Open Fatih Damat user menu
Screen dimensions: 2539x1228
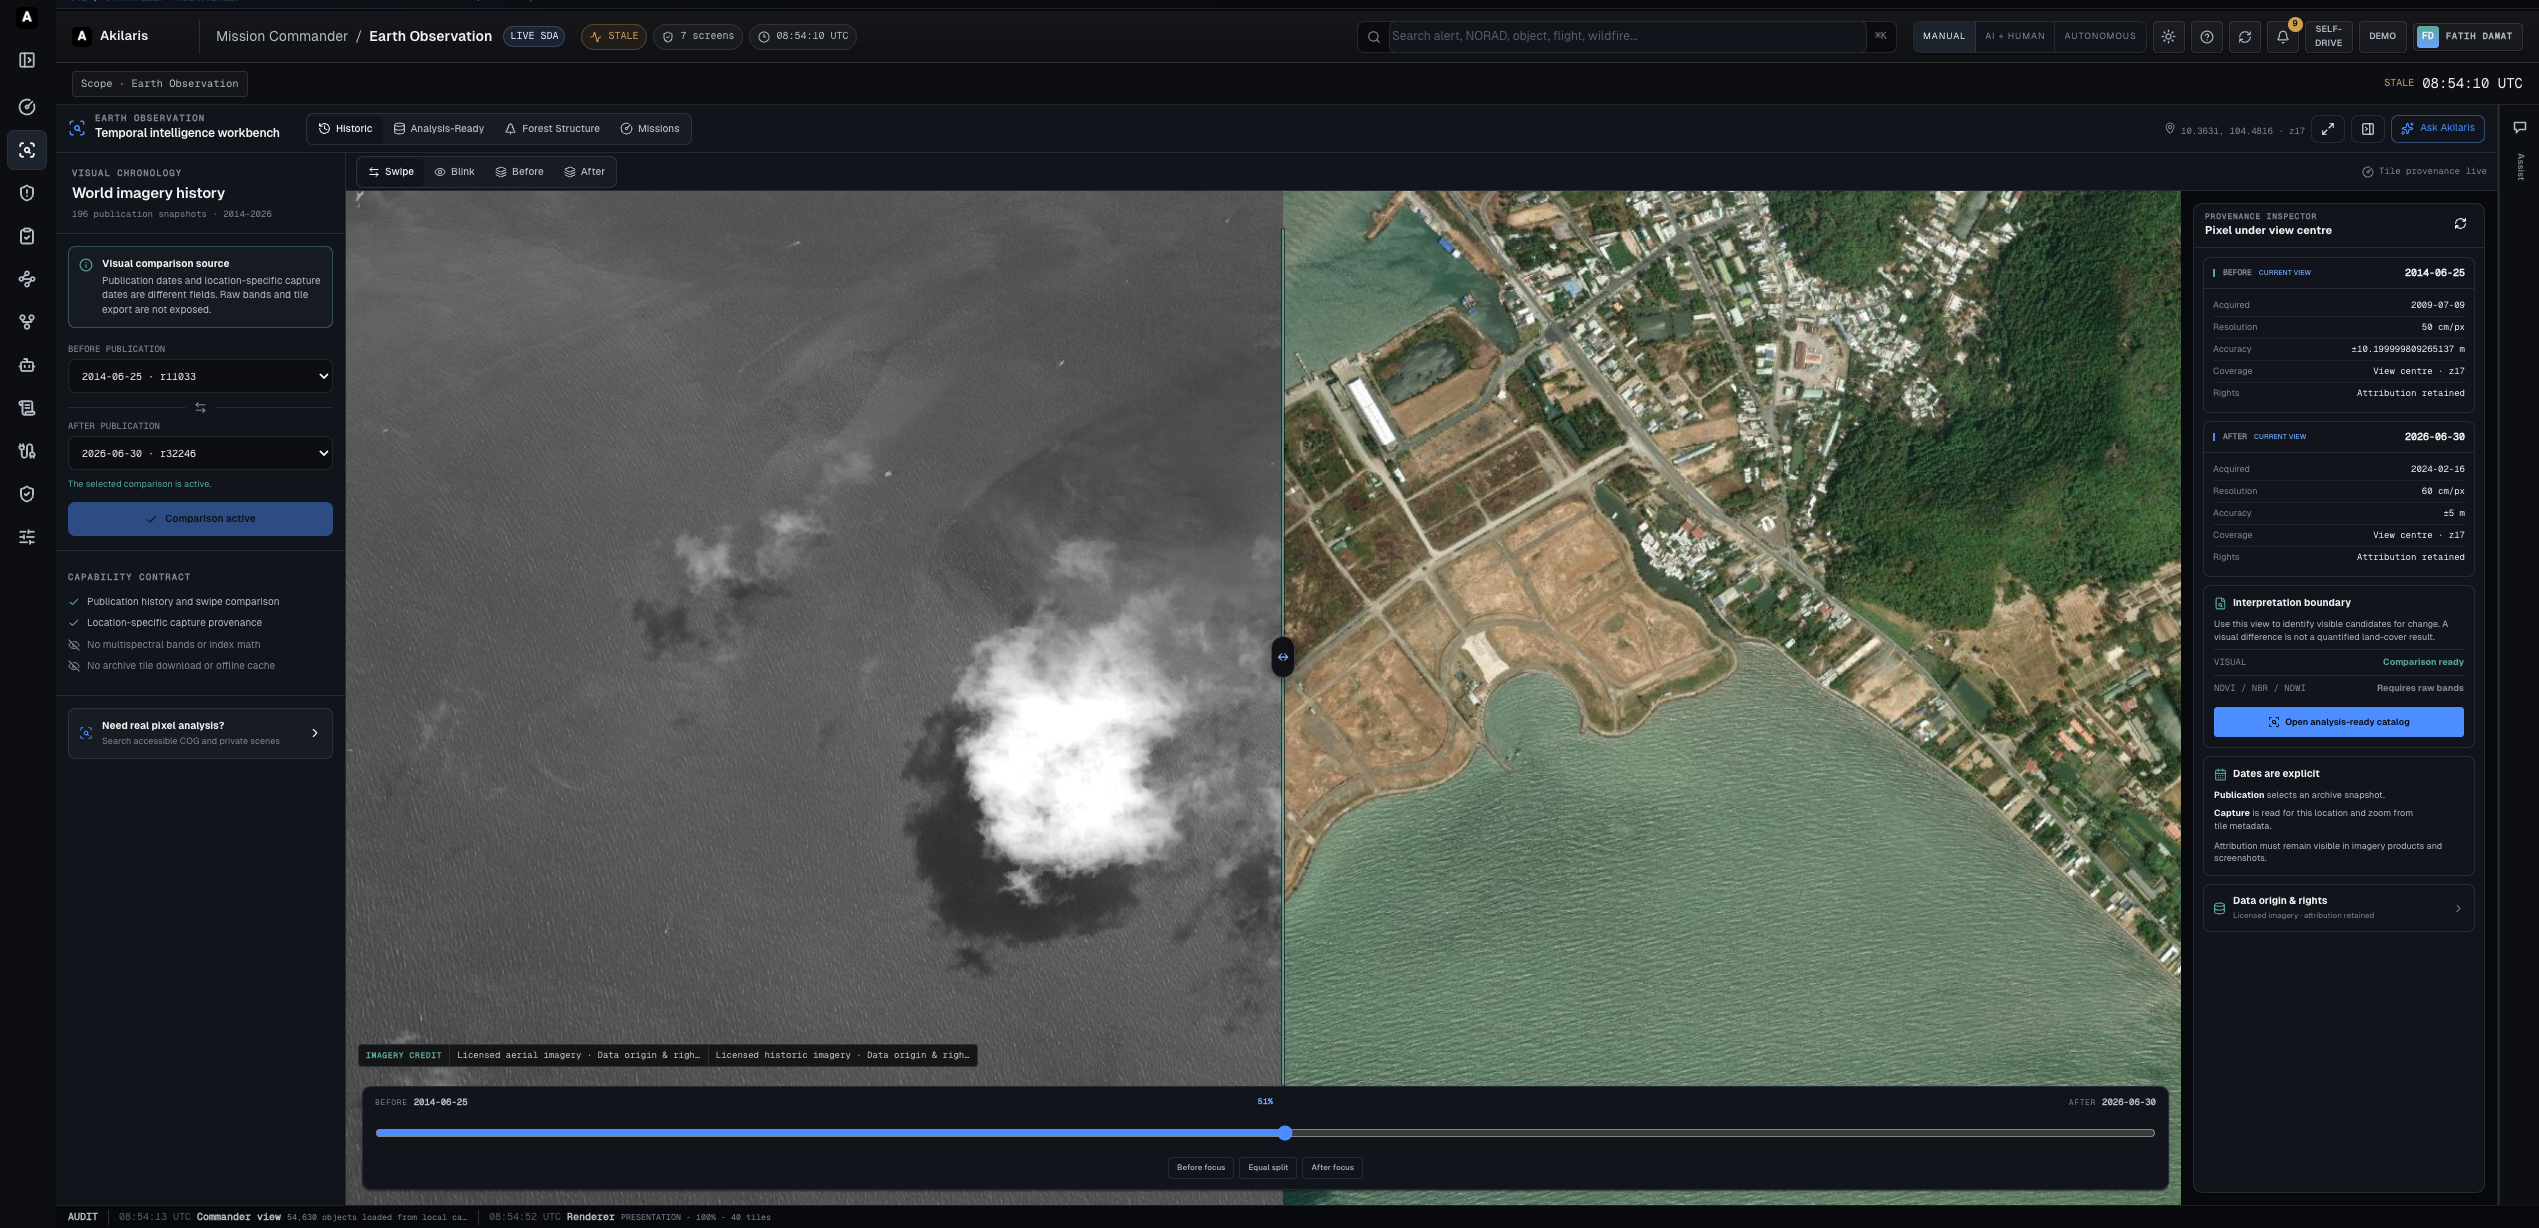tap(2467, 36)
